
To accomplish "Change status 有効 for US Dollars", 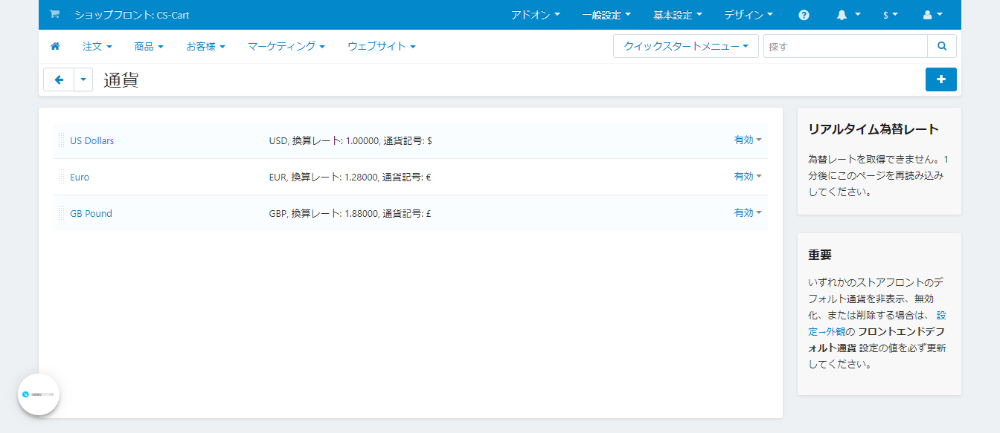I will tap(747, 140).
